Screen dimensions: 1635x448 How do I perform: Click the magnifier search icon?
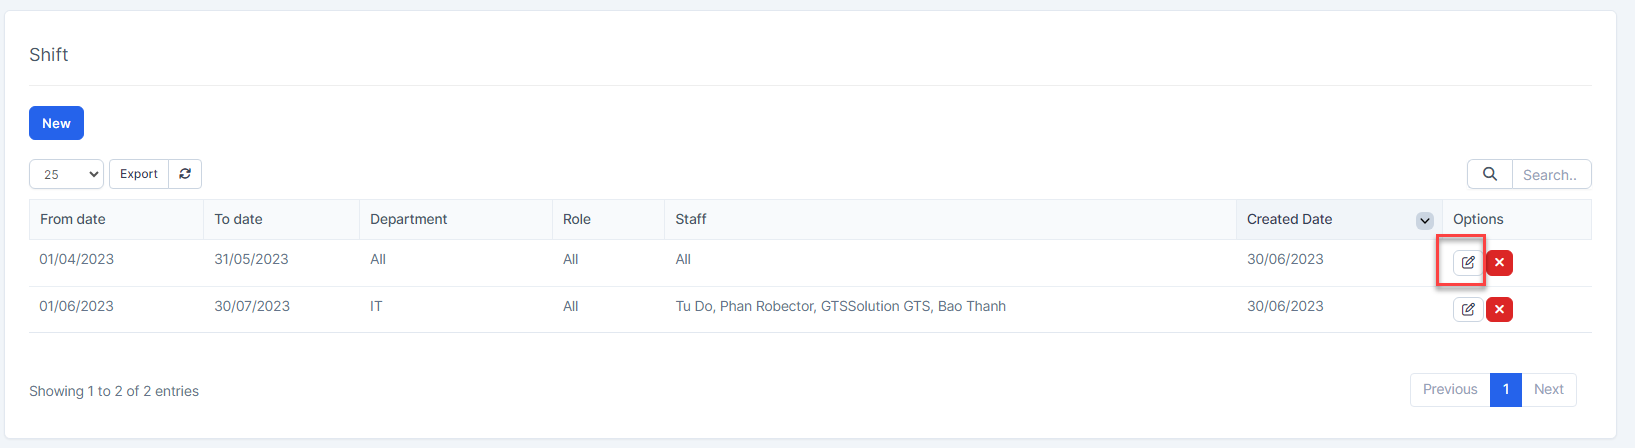click(1489, 174)
